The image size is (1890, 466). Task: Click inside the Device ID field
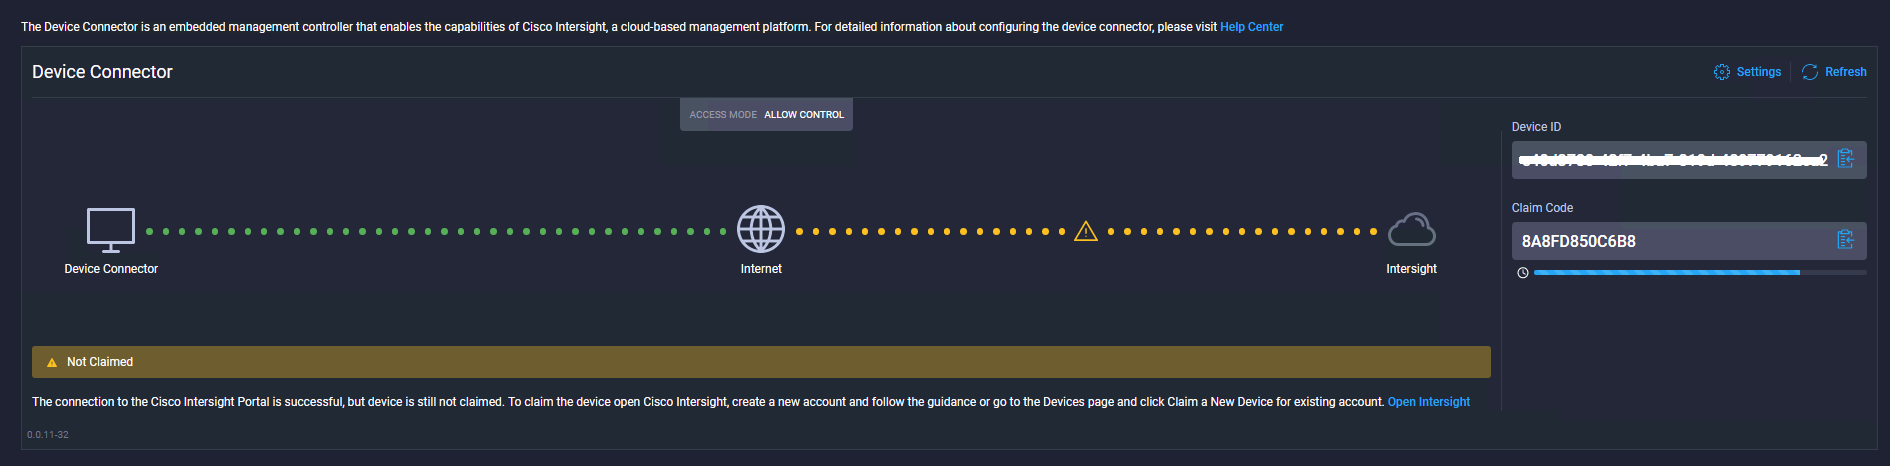pyautogui.click(x=1670, y=160)
